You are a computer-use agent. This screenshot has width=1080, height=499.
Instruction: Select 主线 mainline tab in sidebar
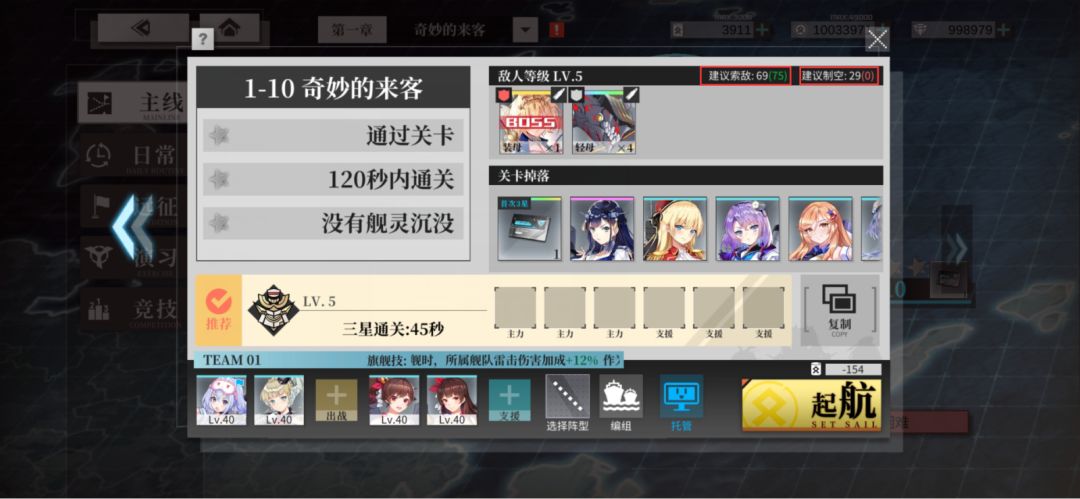[x=131, y=103]
